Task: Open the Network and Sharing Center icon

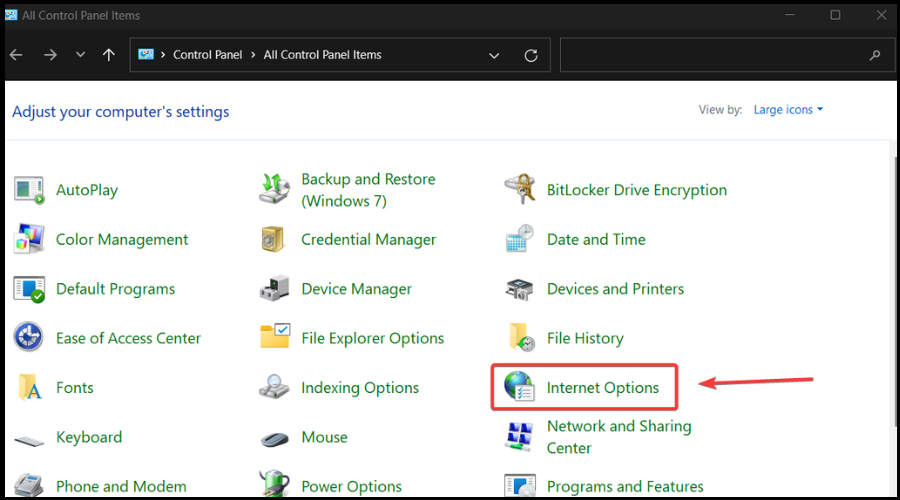Action: pyautogui.click(x=519, y=436)
